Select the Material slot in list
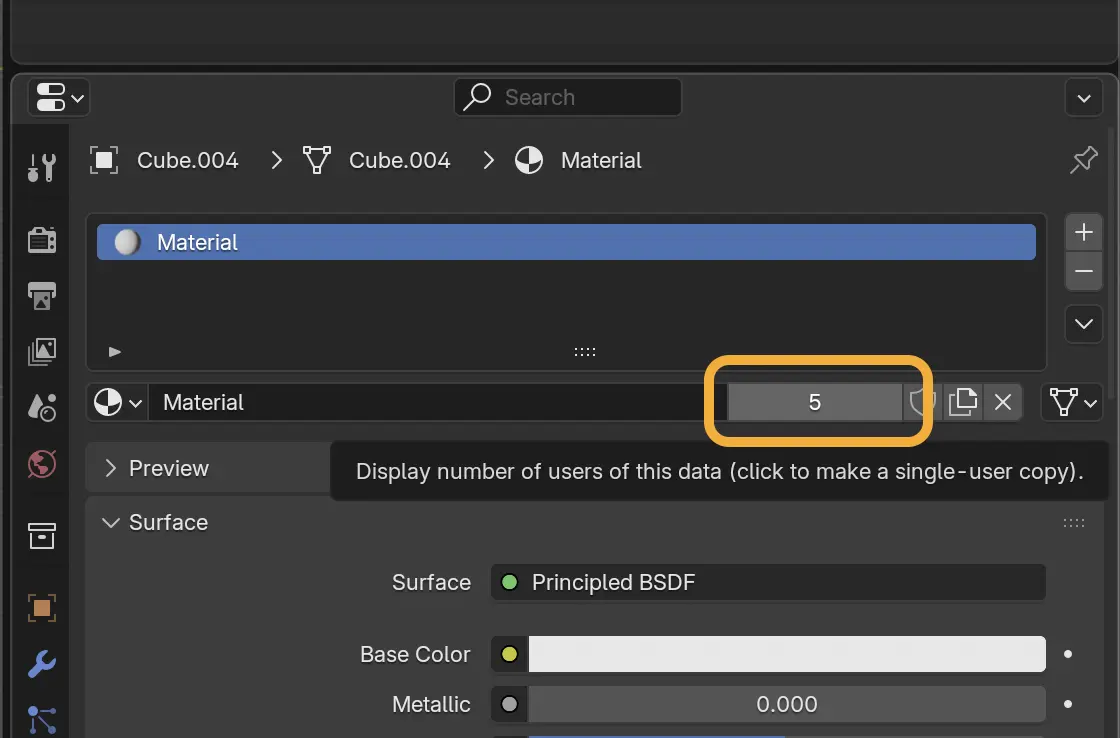 pos(566,242)
